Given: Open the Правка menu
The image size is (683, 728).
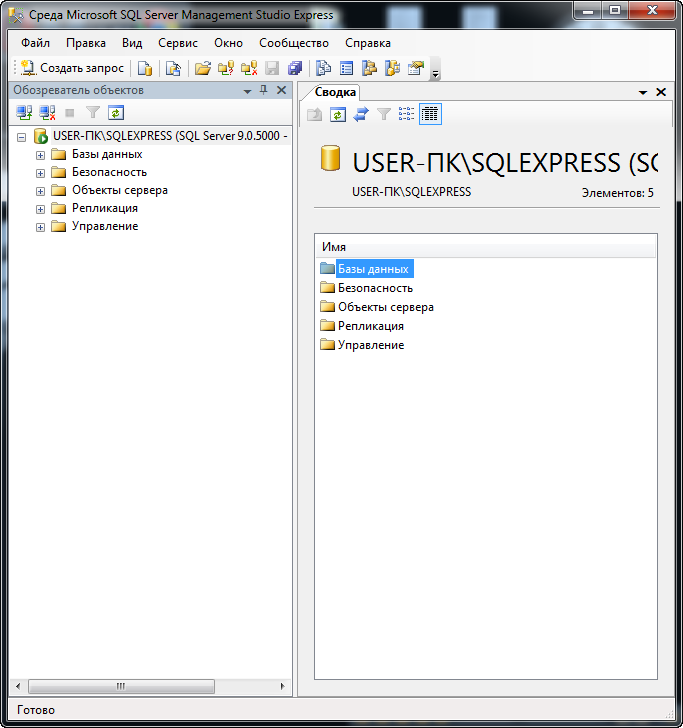Looking at the screenshot, I should coord(86,43).
